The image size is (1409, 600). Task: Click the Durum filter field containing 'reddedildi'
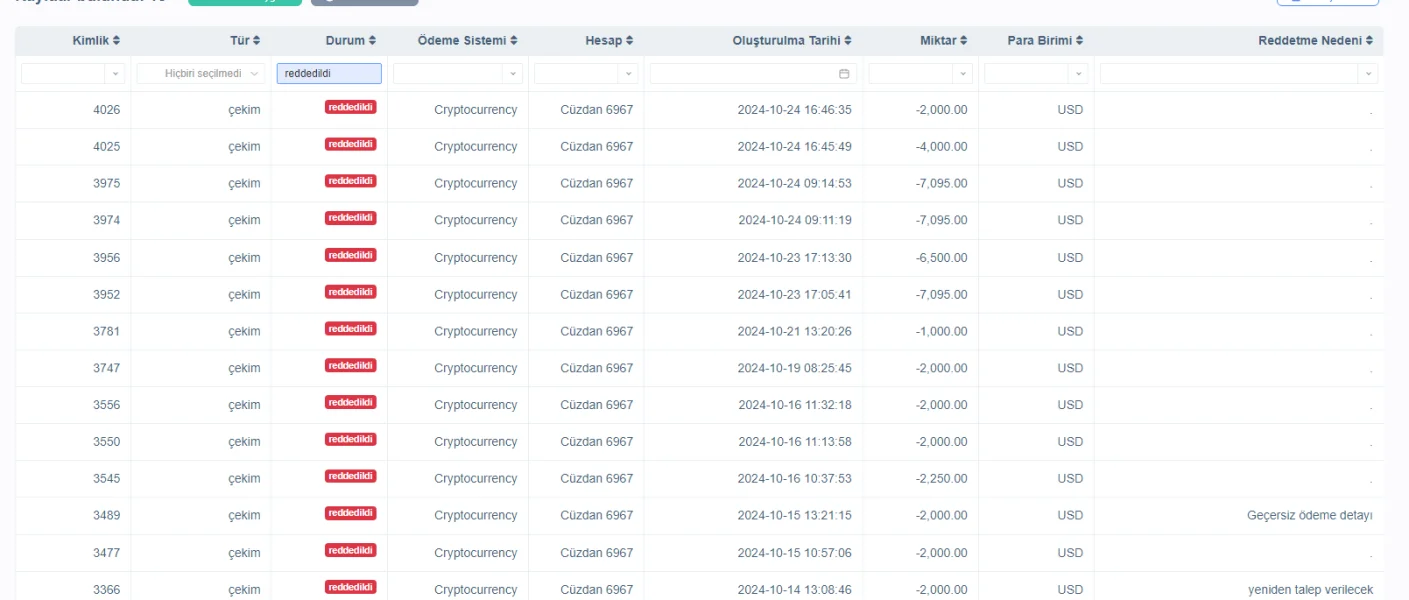[x=328, y=73]
